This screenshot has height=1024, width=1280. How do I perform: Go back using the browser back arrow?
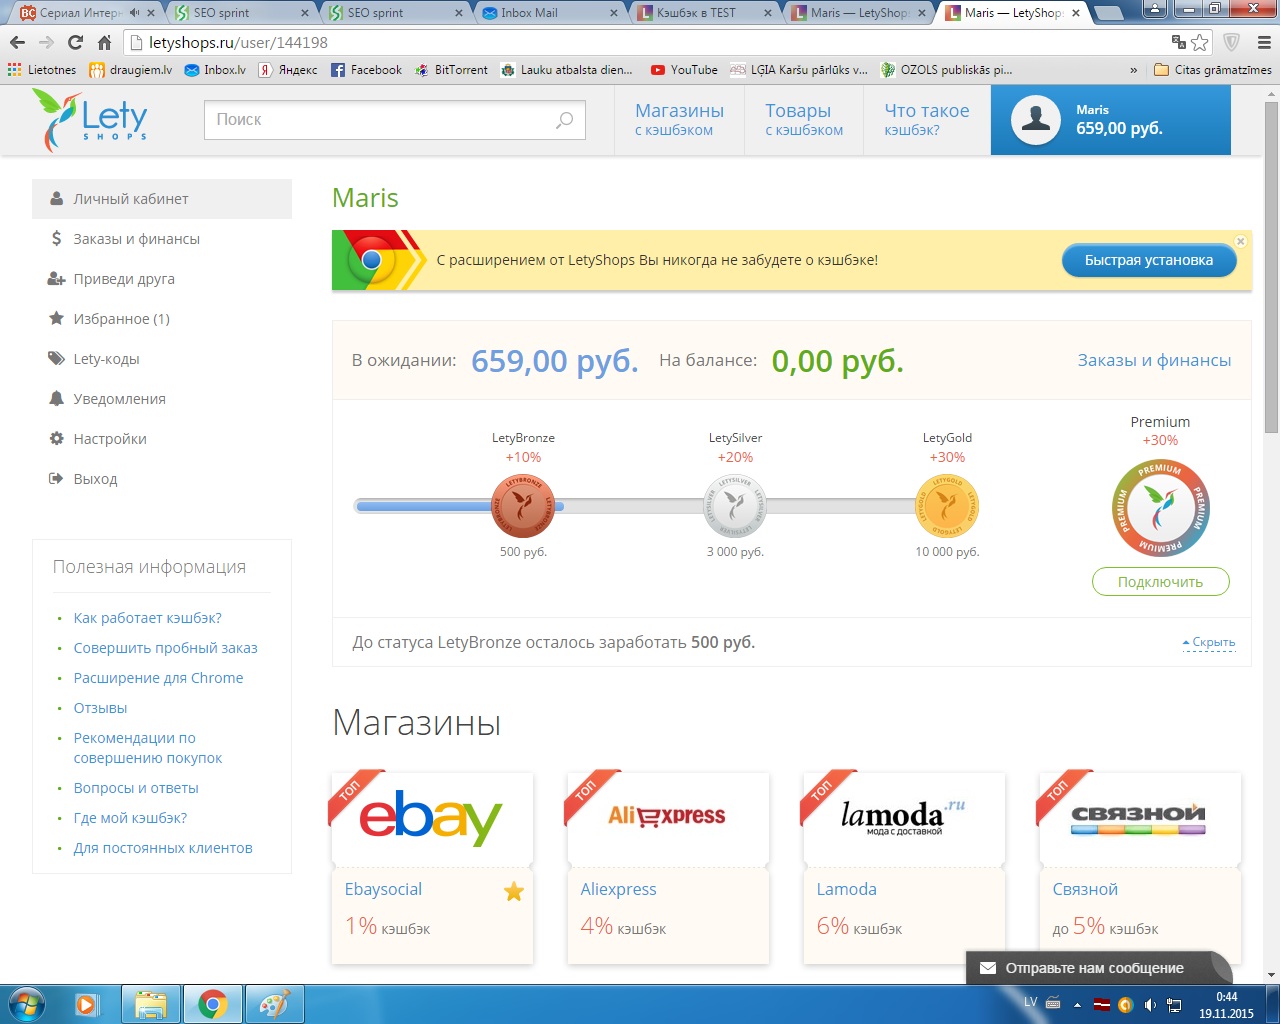17,43
